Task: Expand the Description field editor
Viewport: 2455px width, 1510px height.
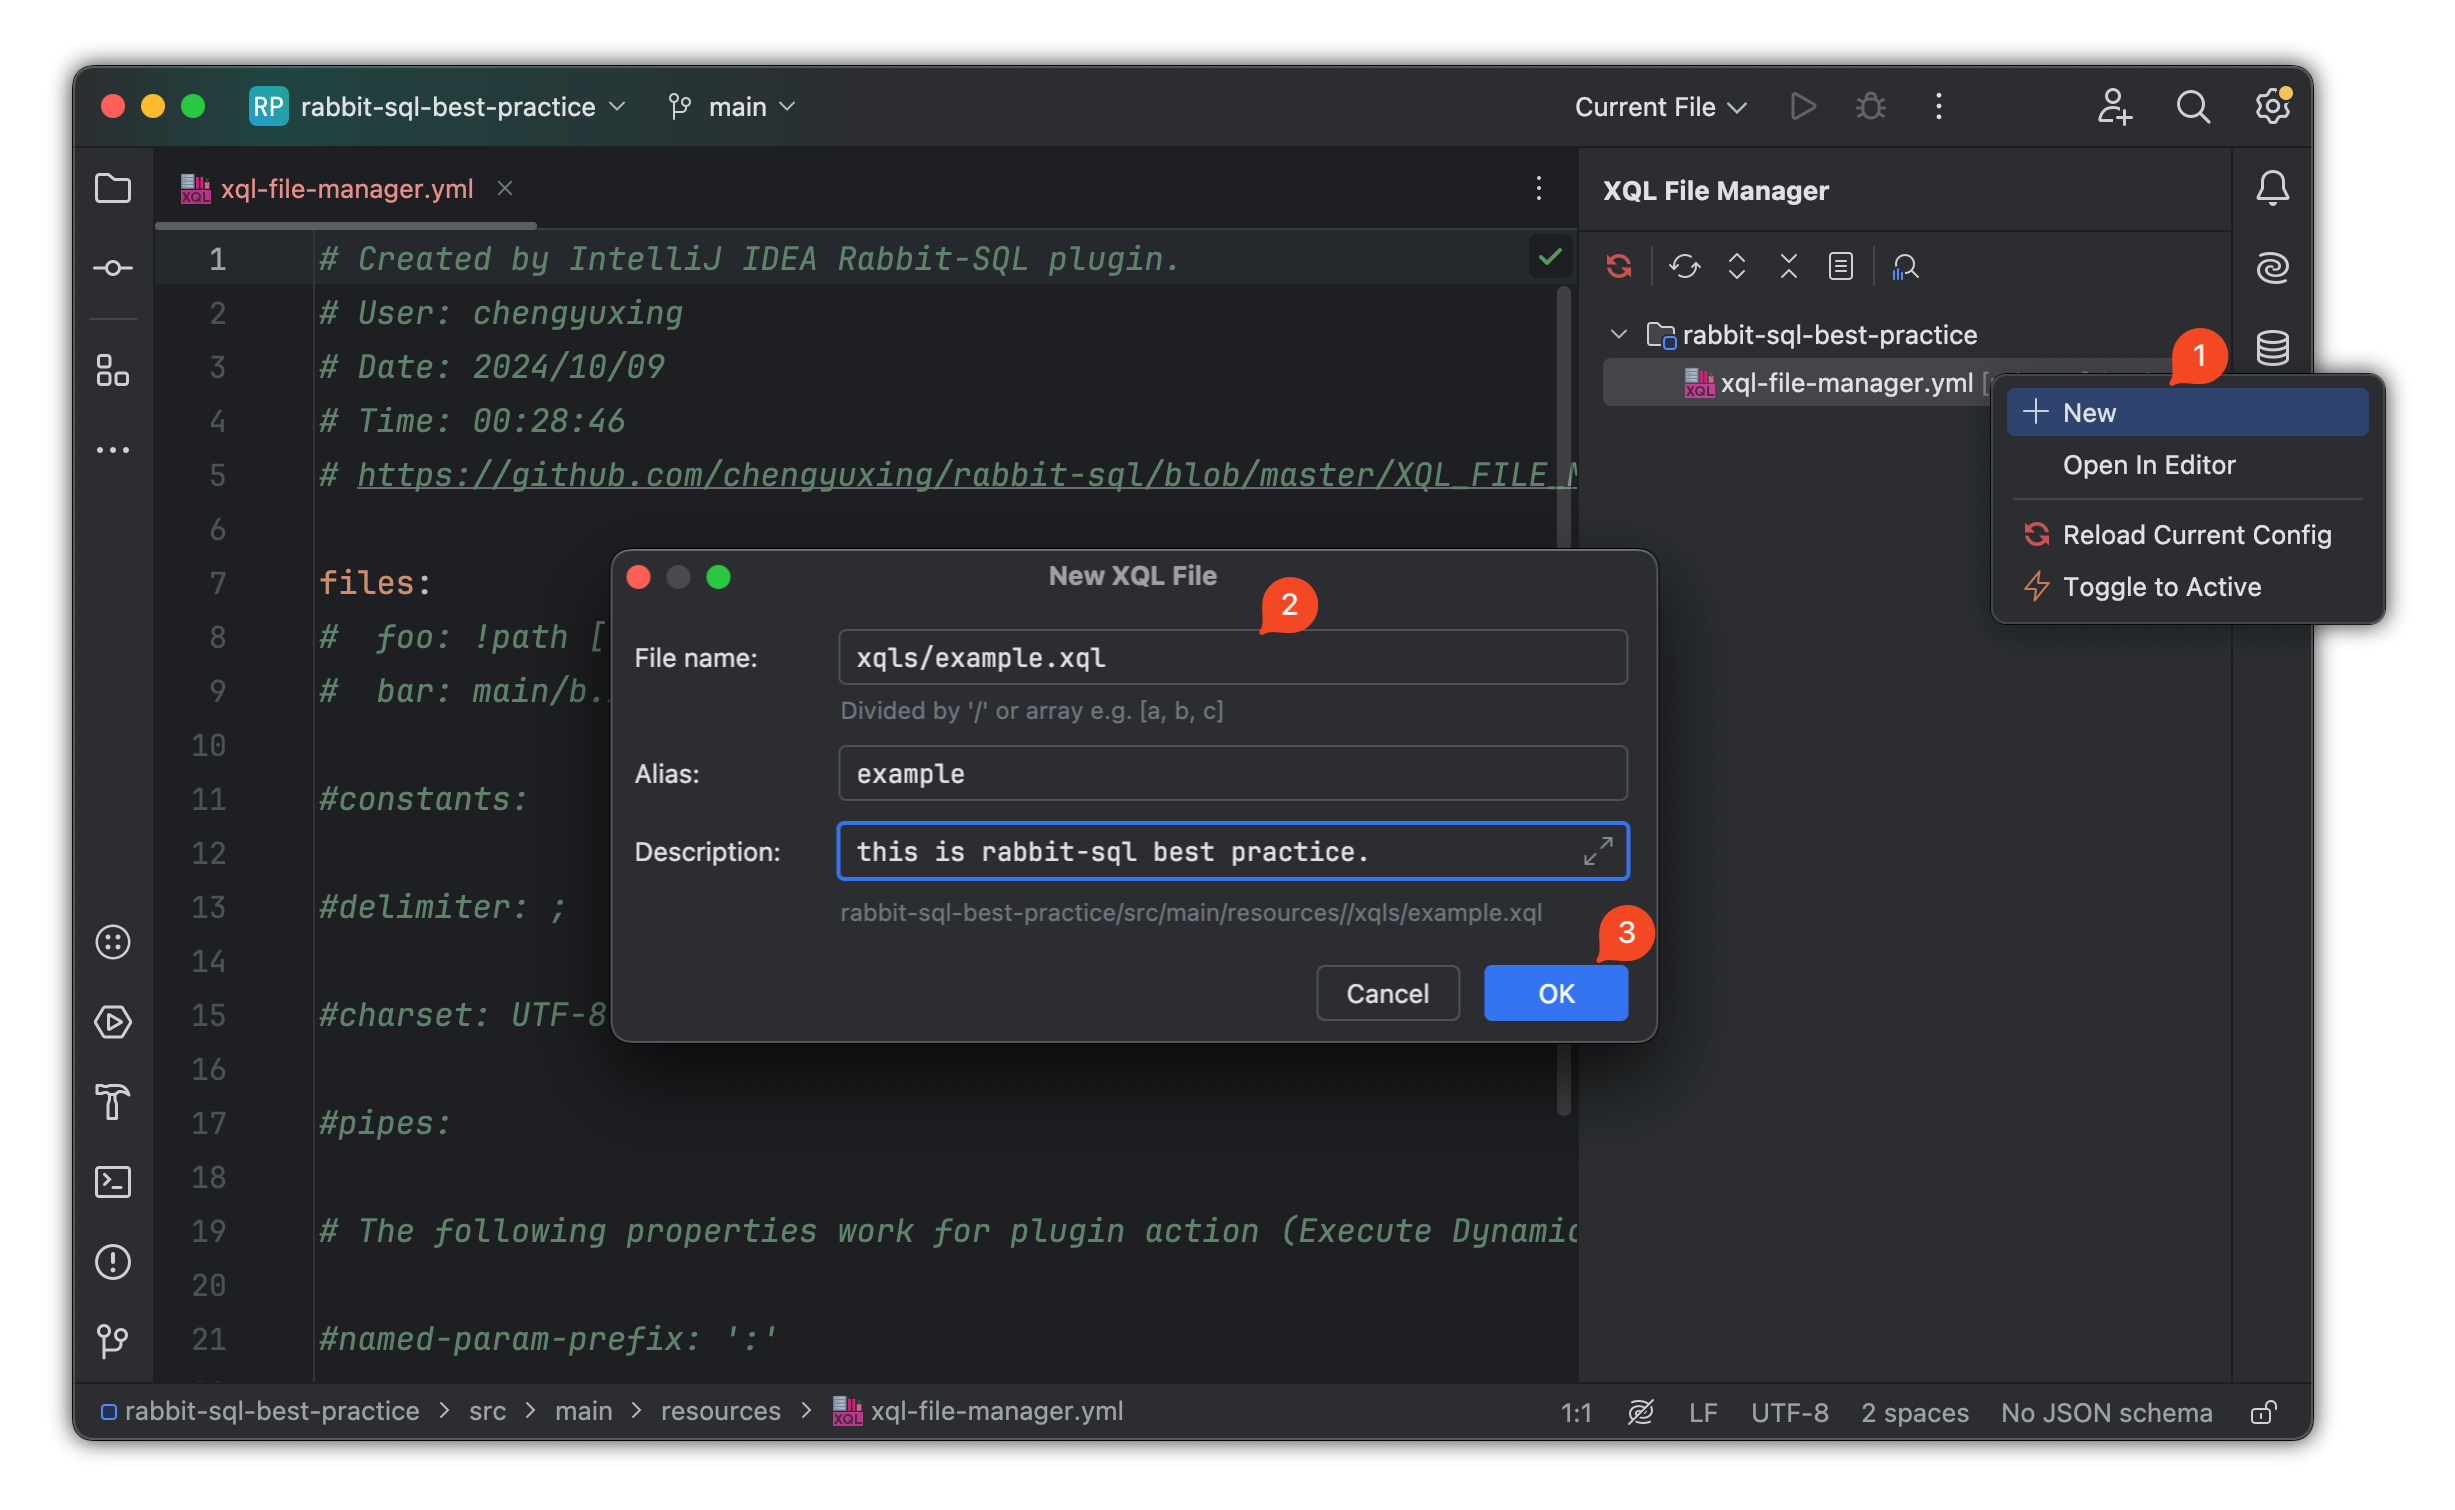Action: 1598,851
